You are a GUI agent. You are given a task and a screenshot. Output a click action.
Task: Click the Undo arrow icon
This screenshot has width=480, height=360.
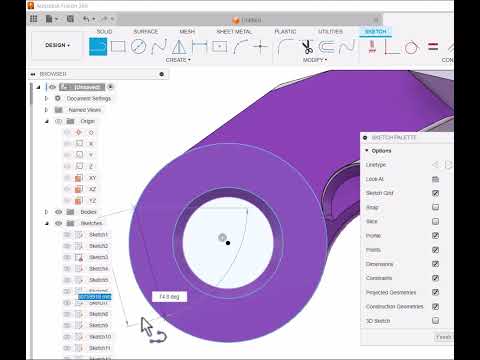(86, 19)
